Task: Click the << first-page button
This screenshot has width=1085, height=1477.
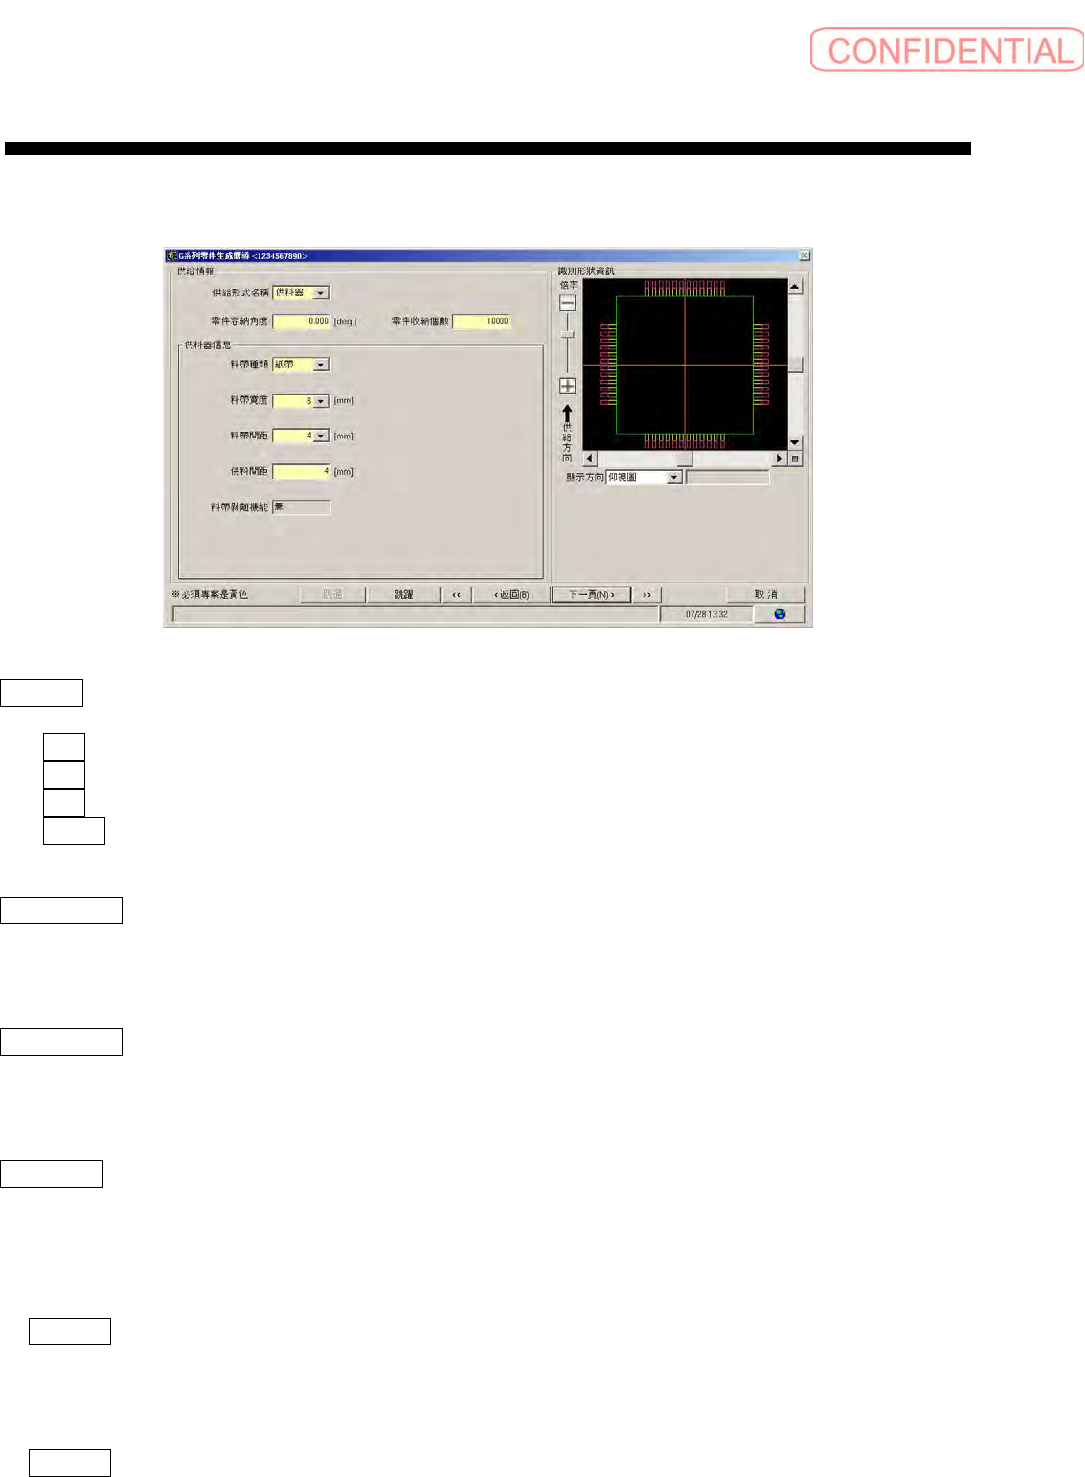Action: (x=456, y=594)
